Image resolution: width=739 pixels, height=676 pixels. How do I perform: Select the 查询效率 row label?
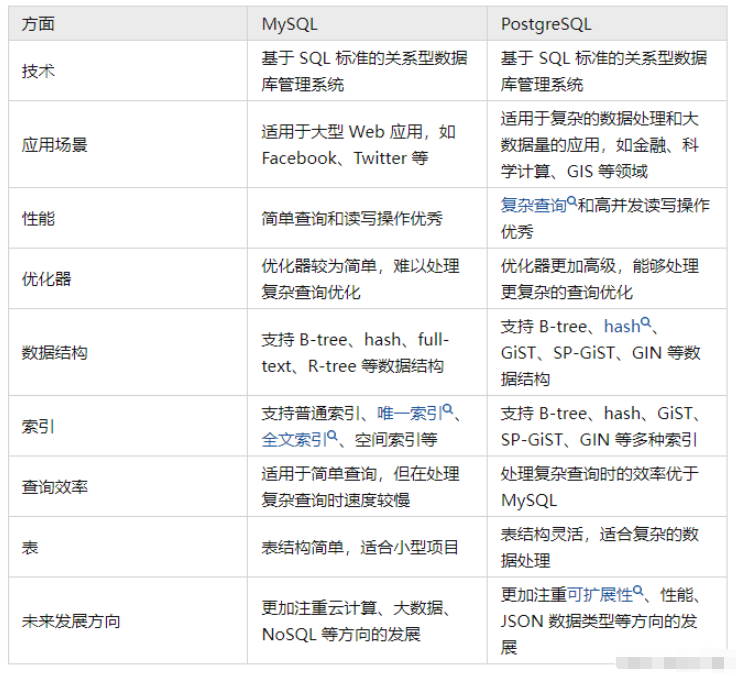tap(54, 486)
